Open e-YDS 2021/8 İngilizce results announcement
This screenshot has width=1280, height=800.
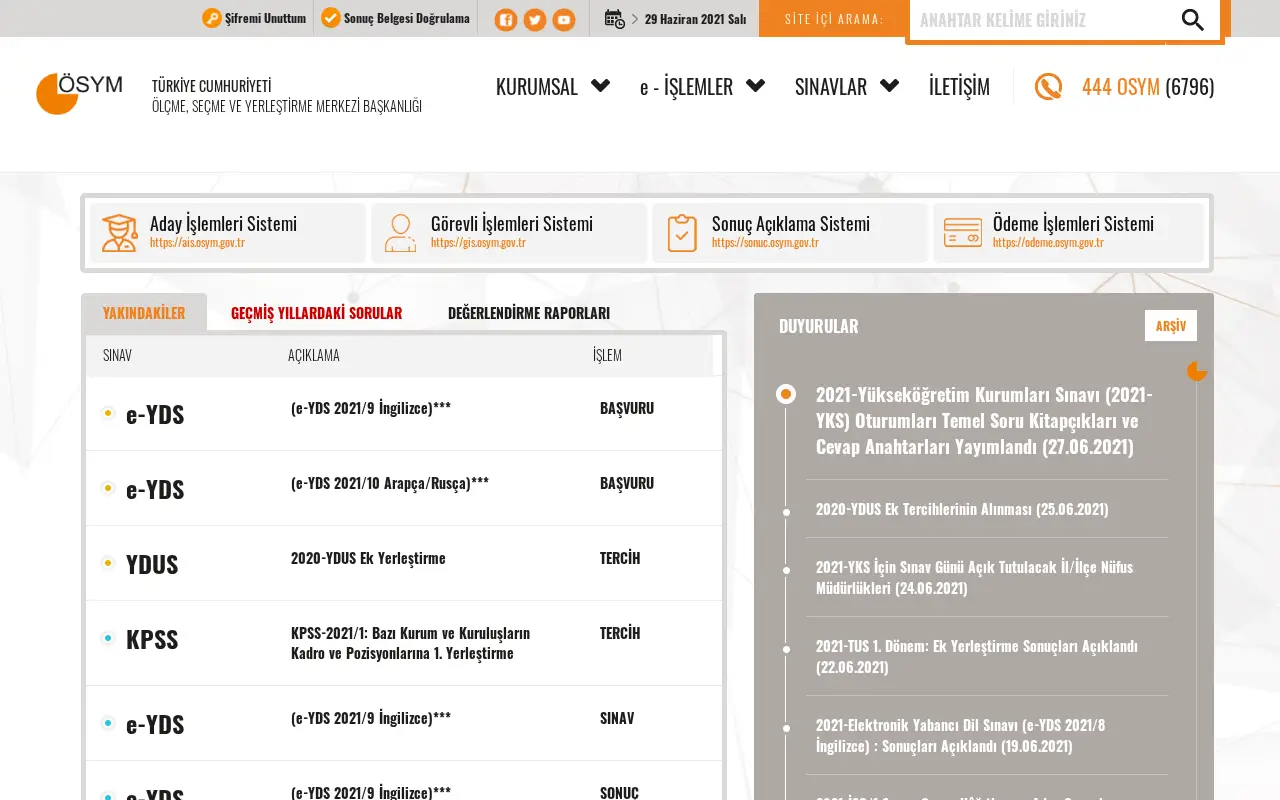(960, 735)
